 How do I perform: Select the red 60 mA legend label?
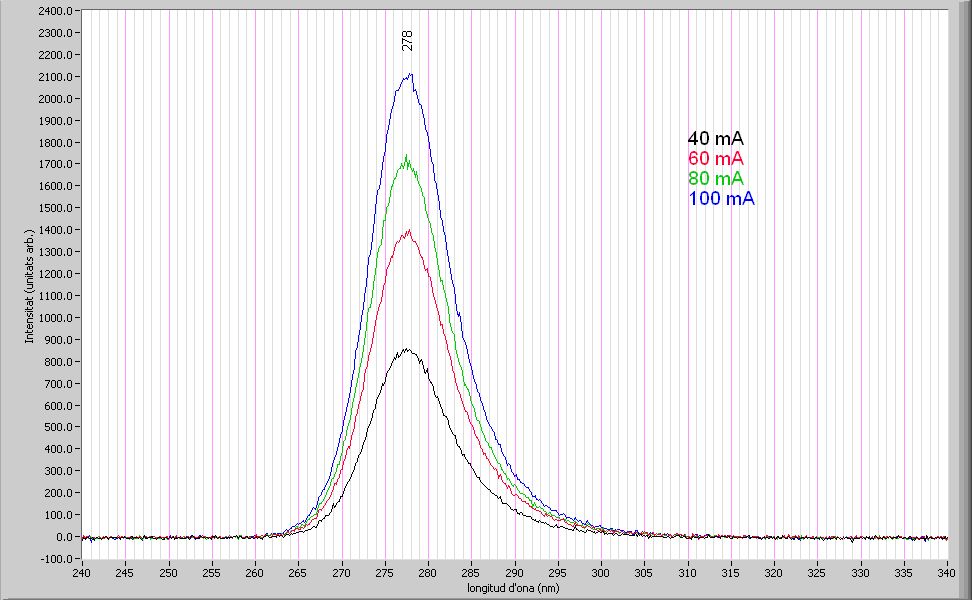coord(715,159)
